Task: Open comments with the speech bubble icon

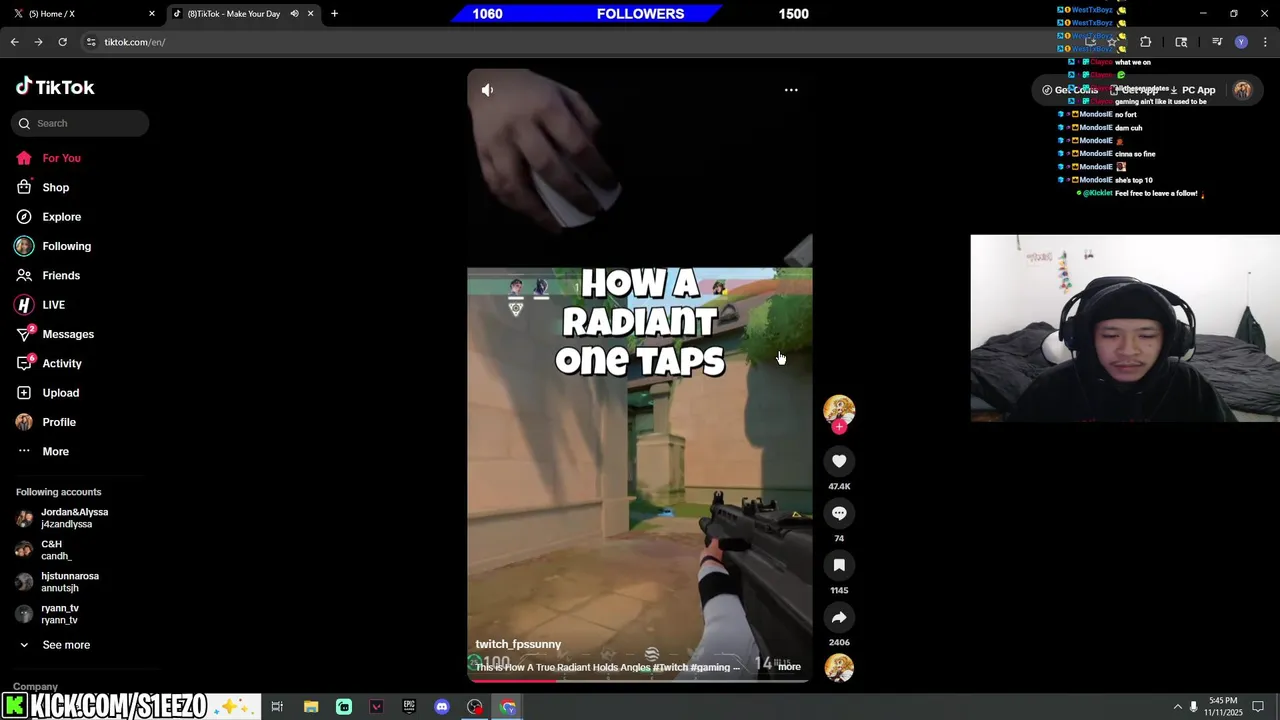Action: pyautogui.click(x=839, y=513)
